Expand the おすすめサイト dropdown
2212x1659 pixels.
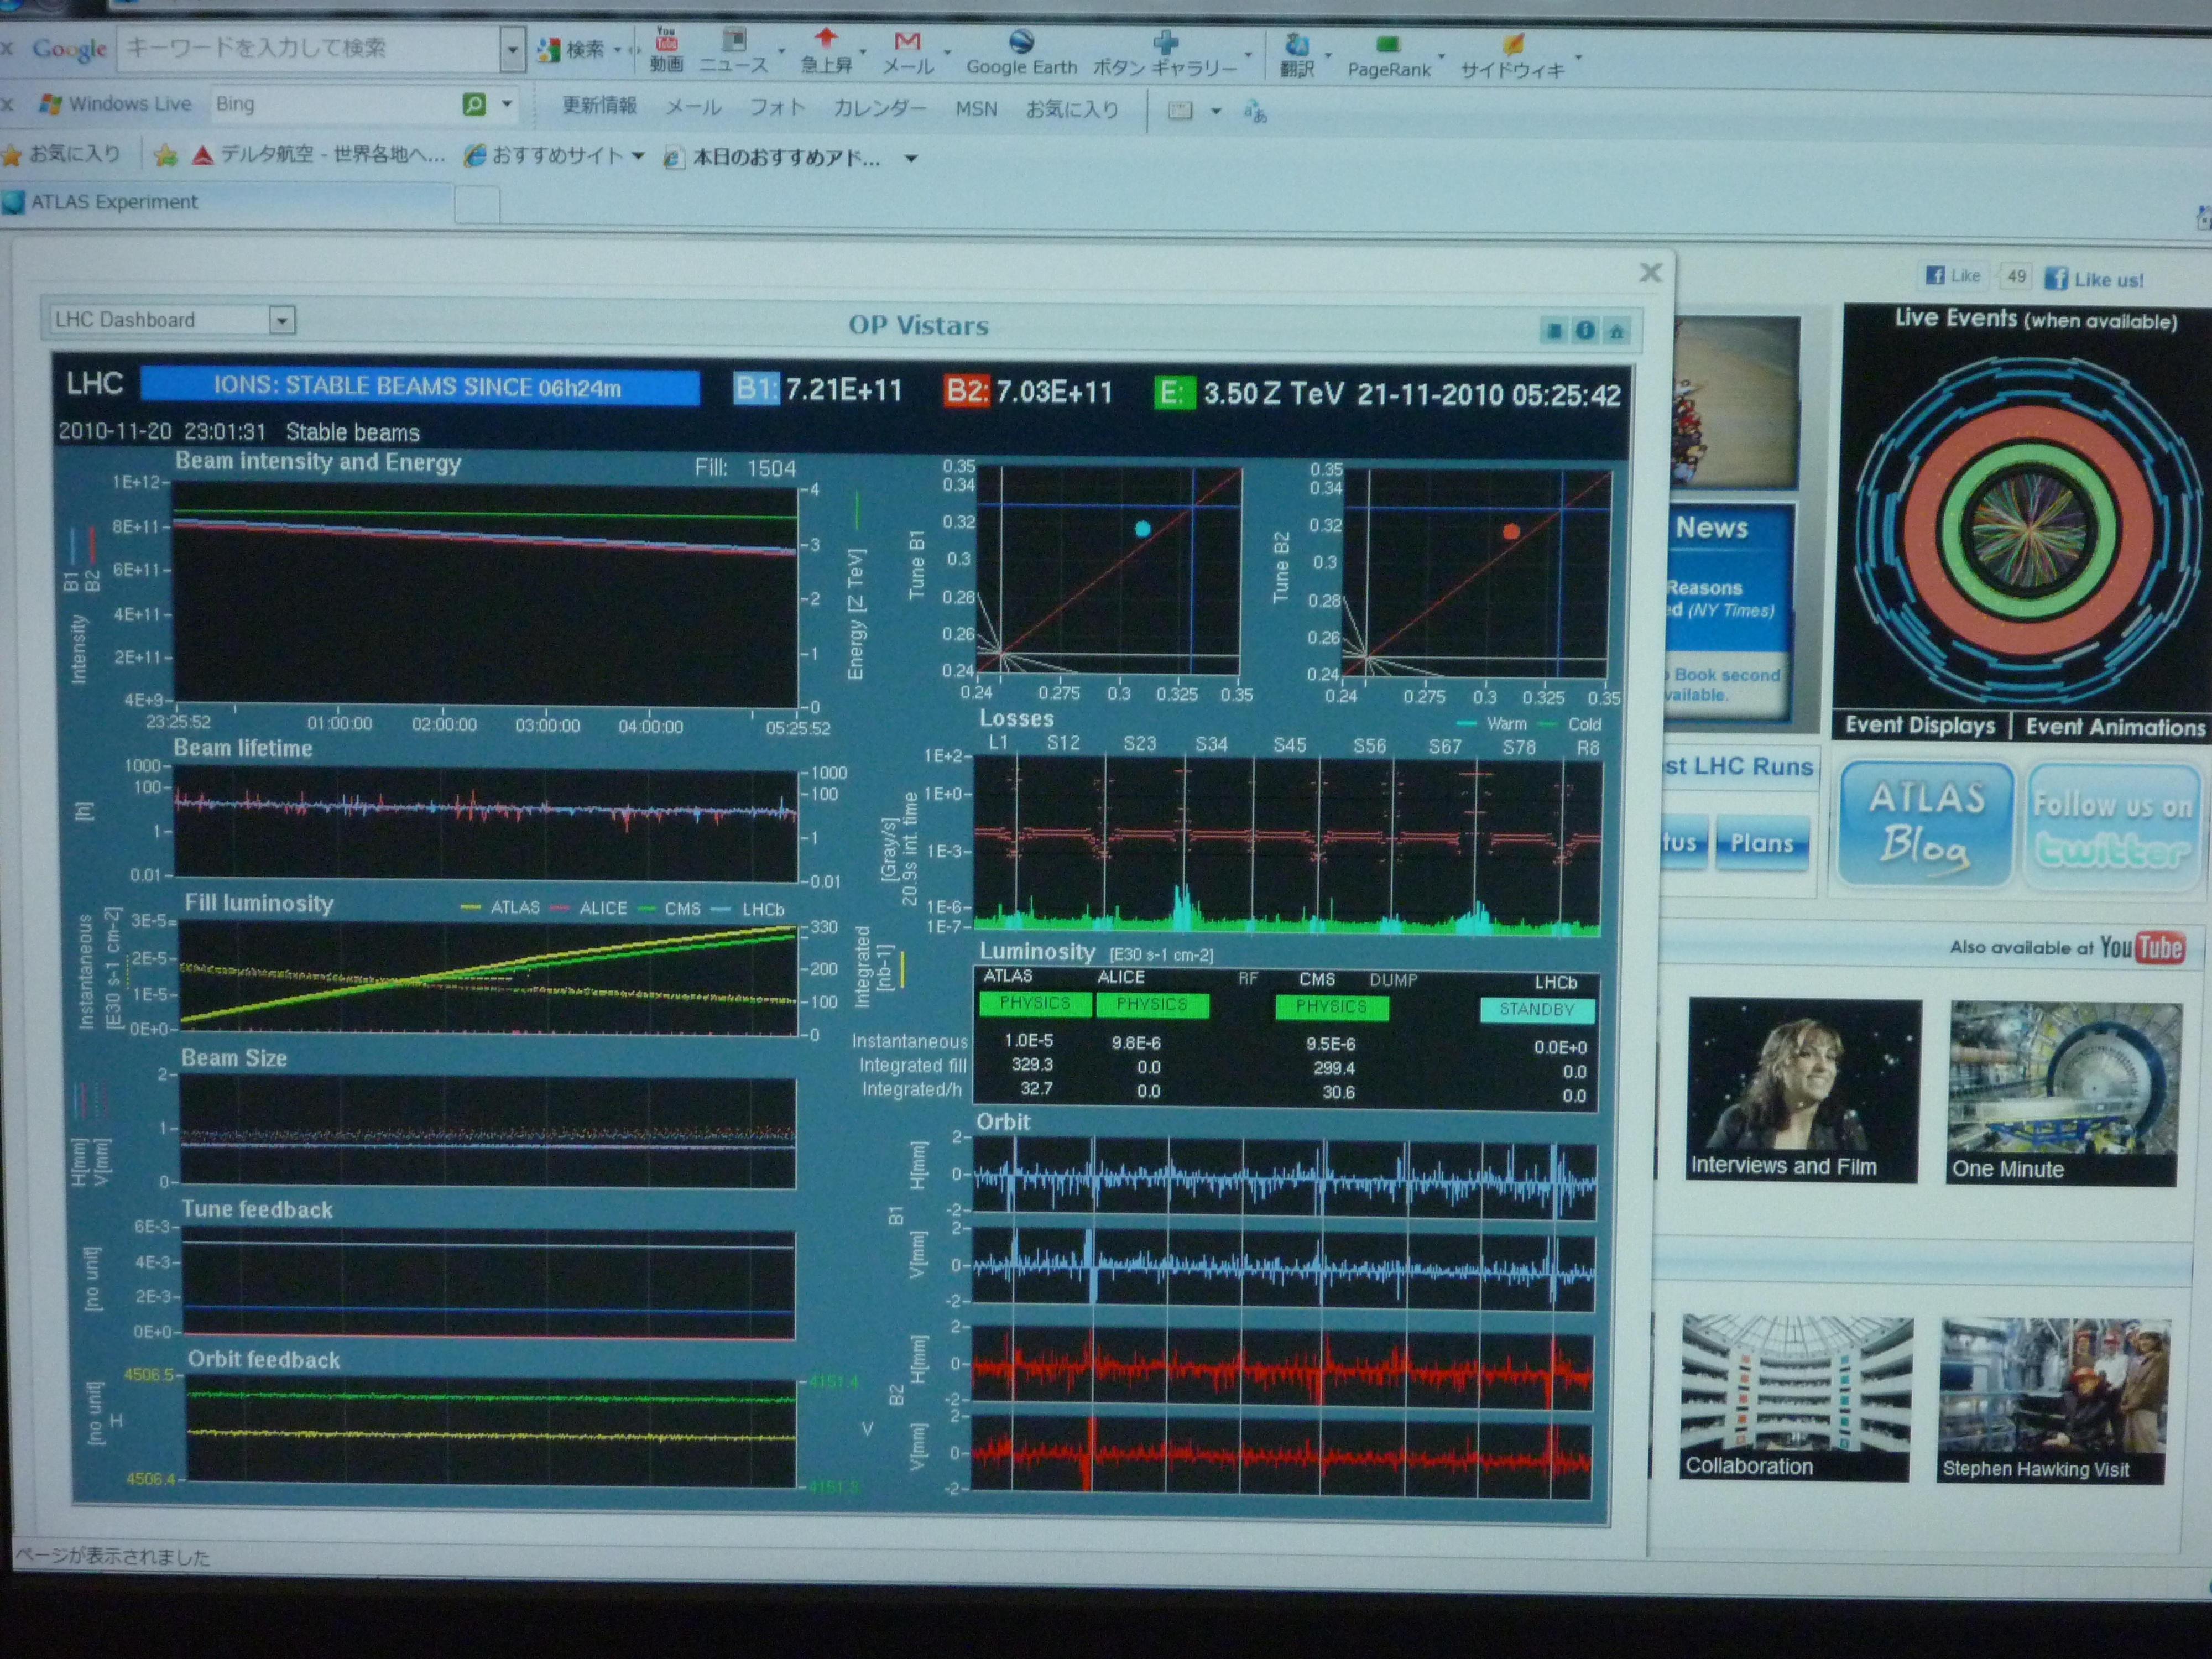638,156
